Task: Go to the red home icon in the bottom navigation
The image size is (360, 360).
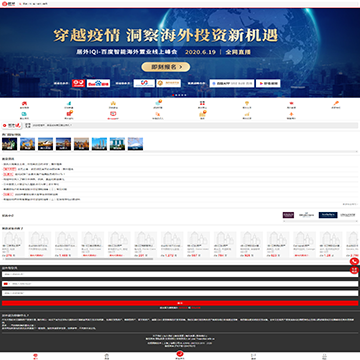Action: [x=36, y=356]
